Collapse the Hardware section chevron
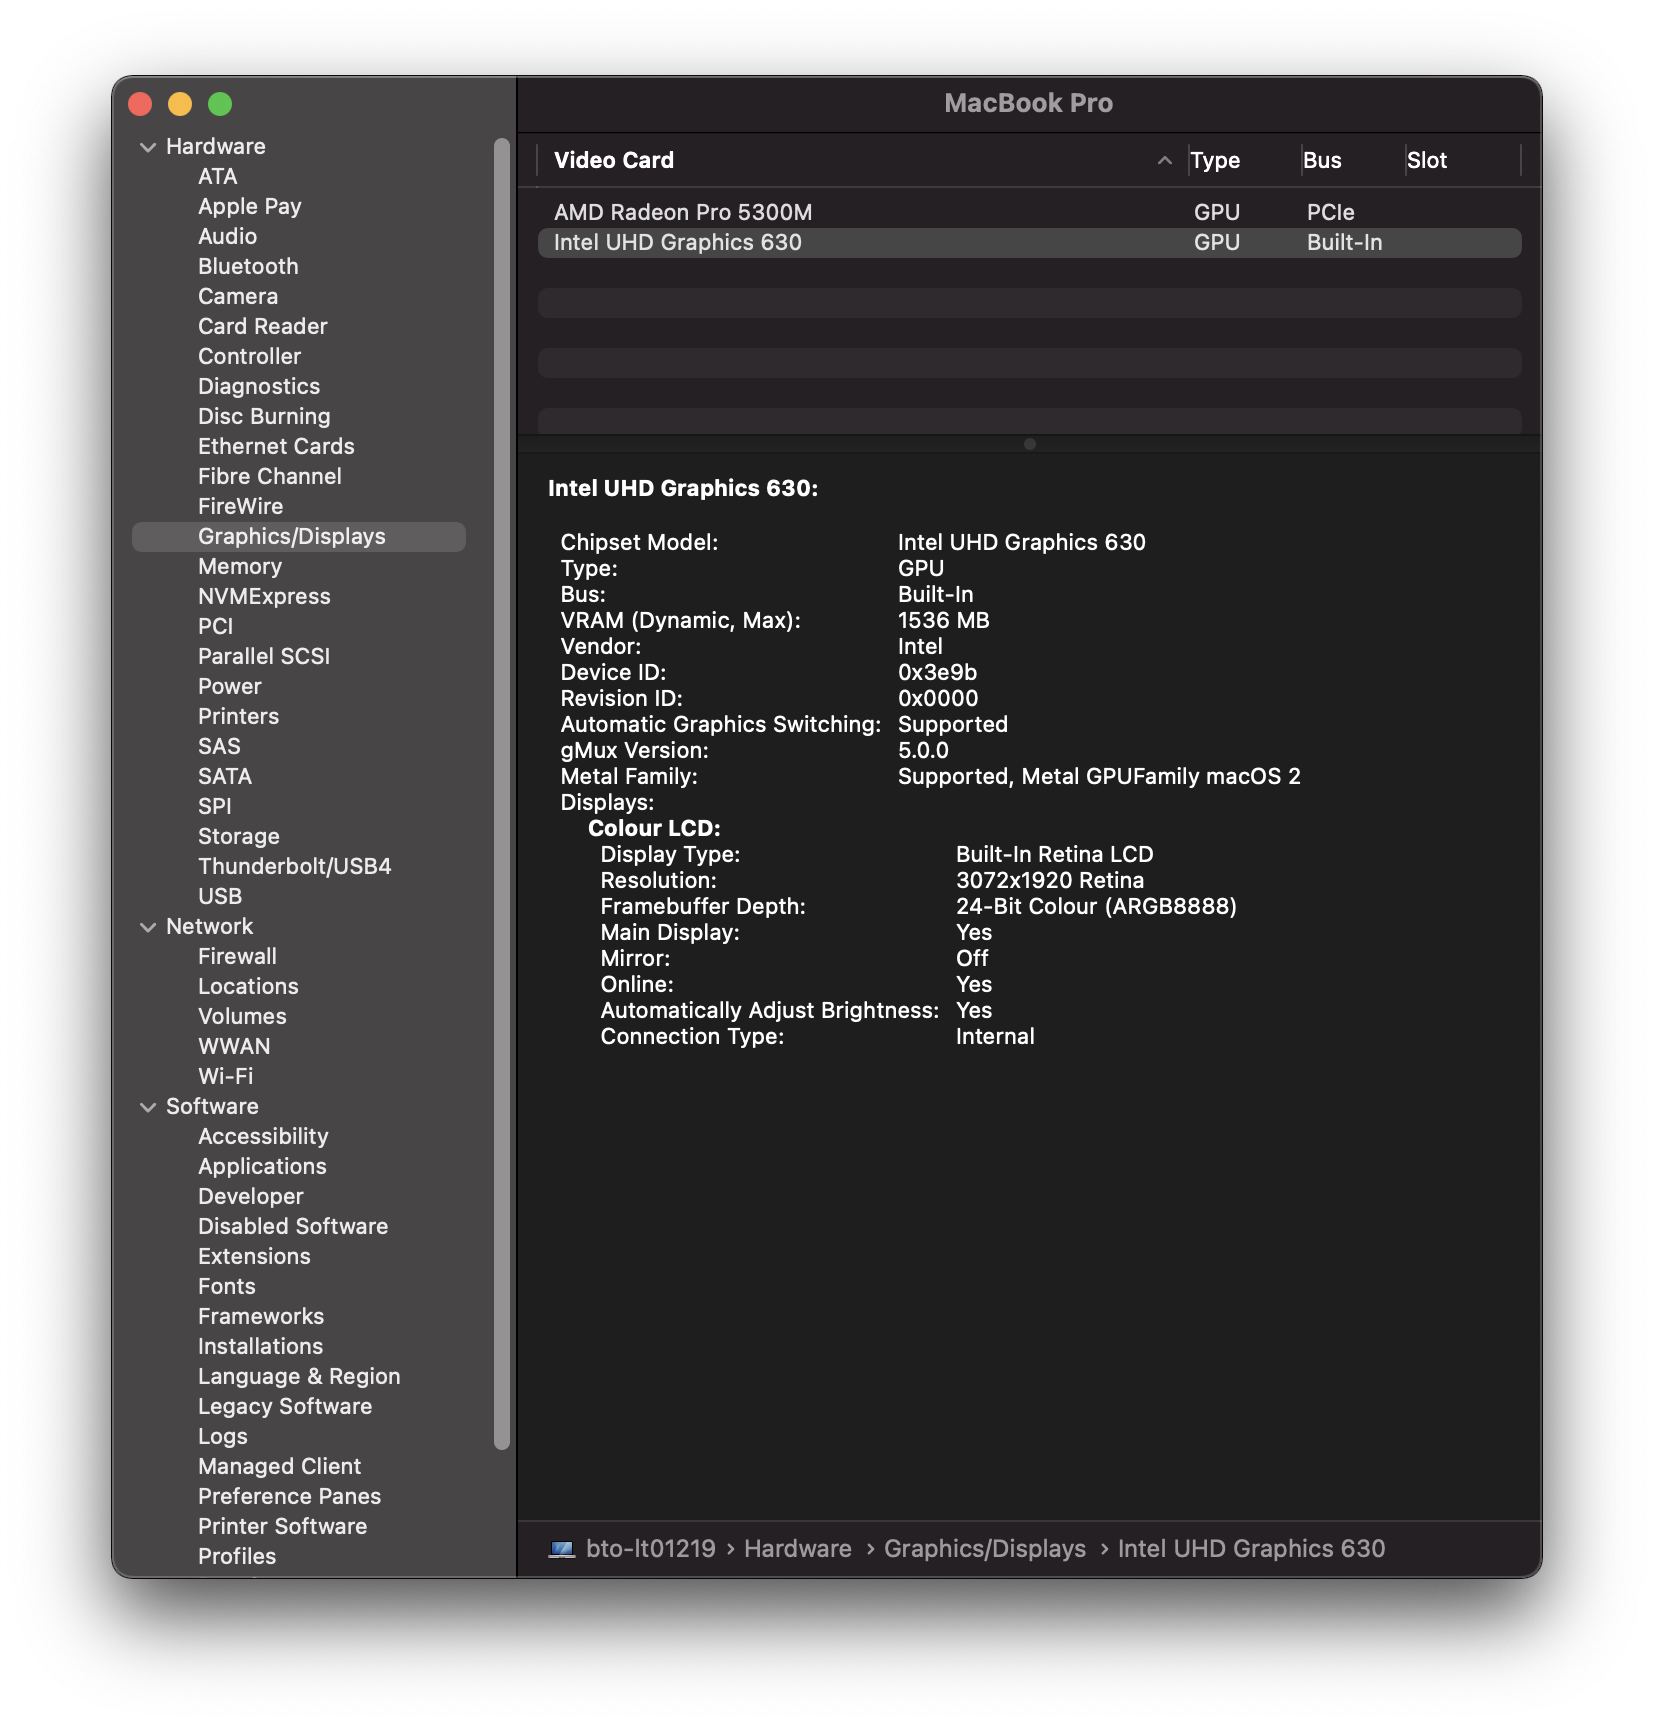 point(148,147)
